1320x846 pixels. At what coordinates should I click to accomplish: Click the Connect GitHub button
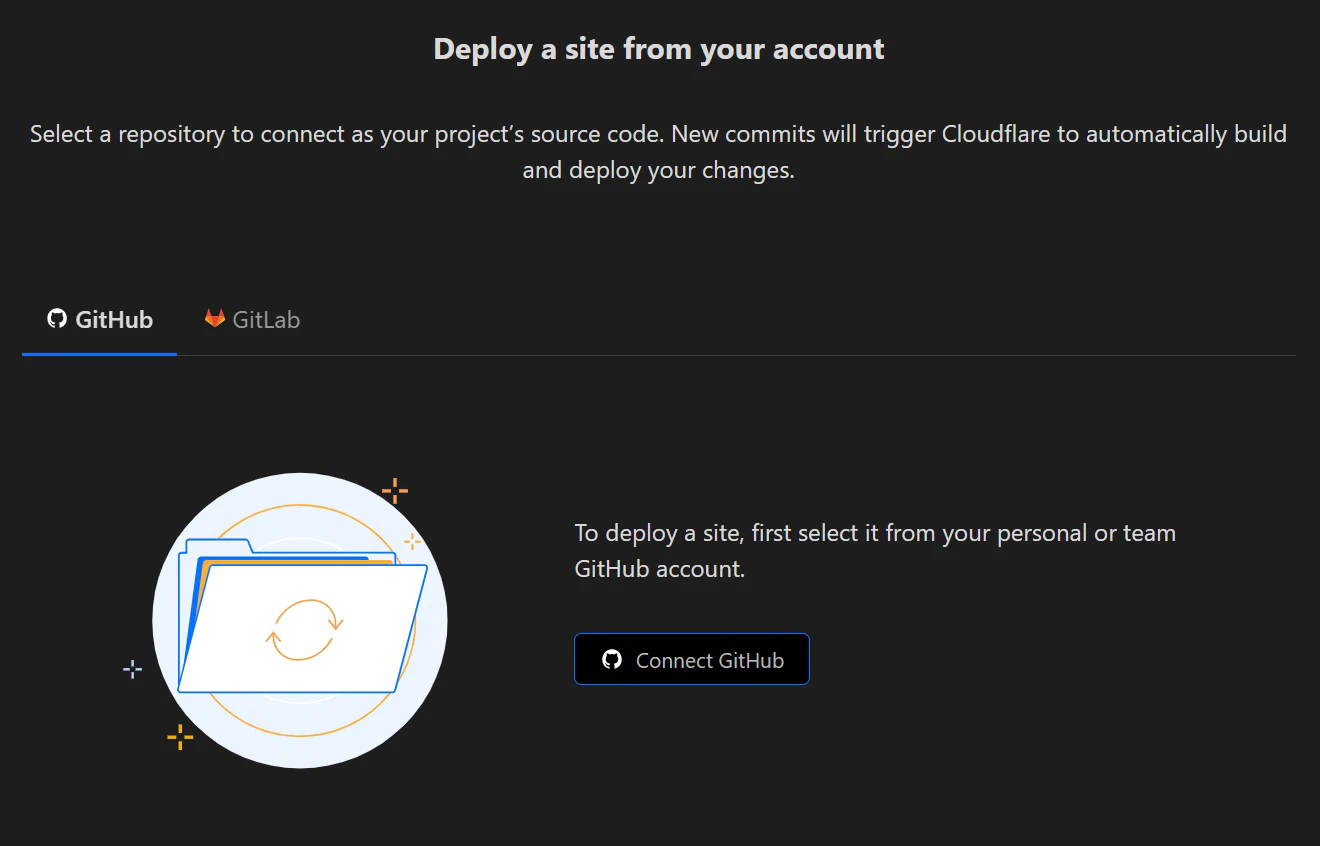coord(692,660)
